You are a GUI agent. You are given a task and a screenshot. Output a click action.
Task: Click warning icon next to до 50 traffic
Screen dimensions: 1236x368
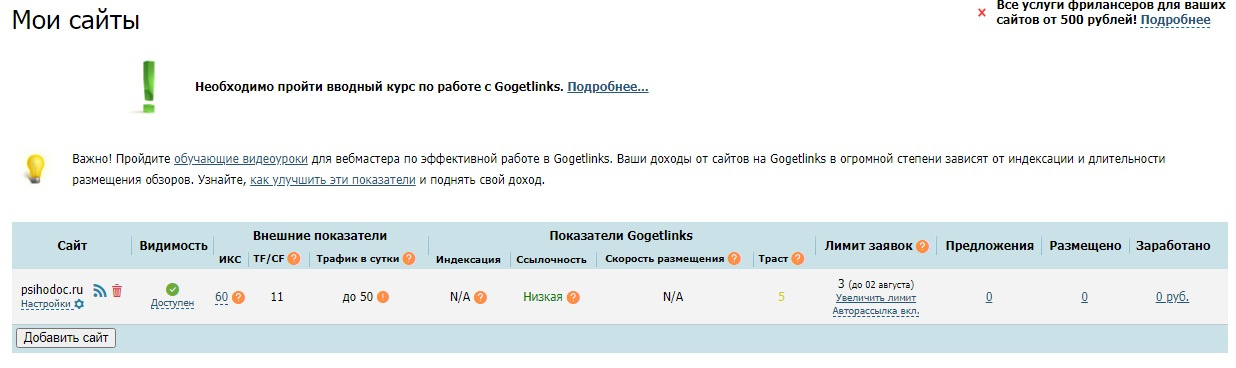[382, 297]
